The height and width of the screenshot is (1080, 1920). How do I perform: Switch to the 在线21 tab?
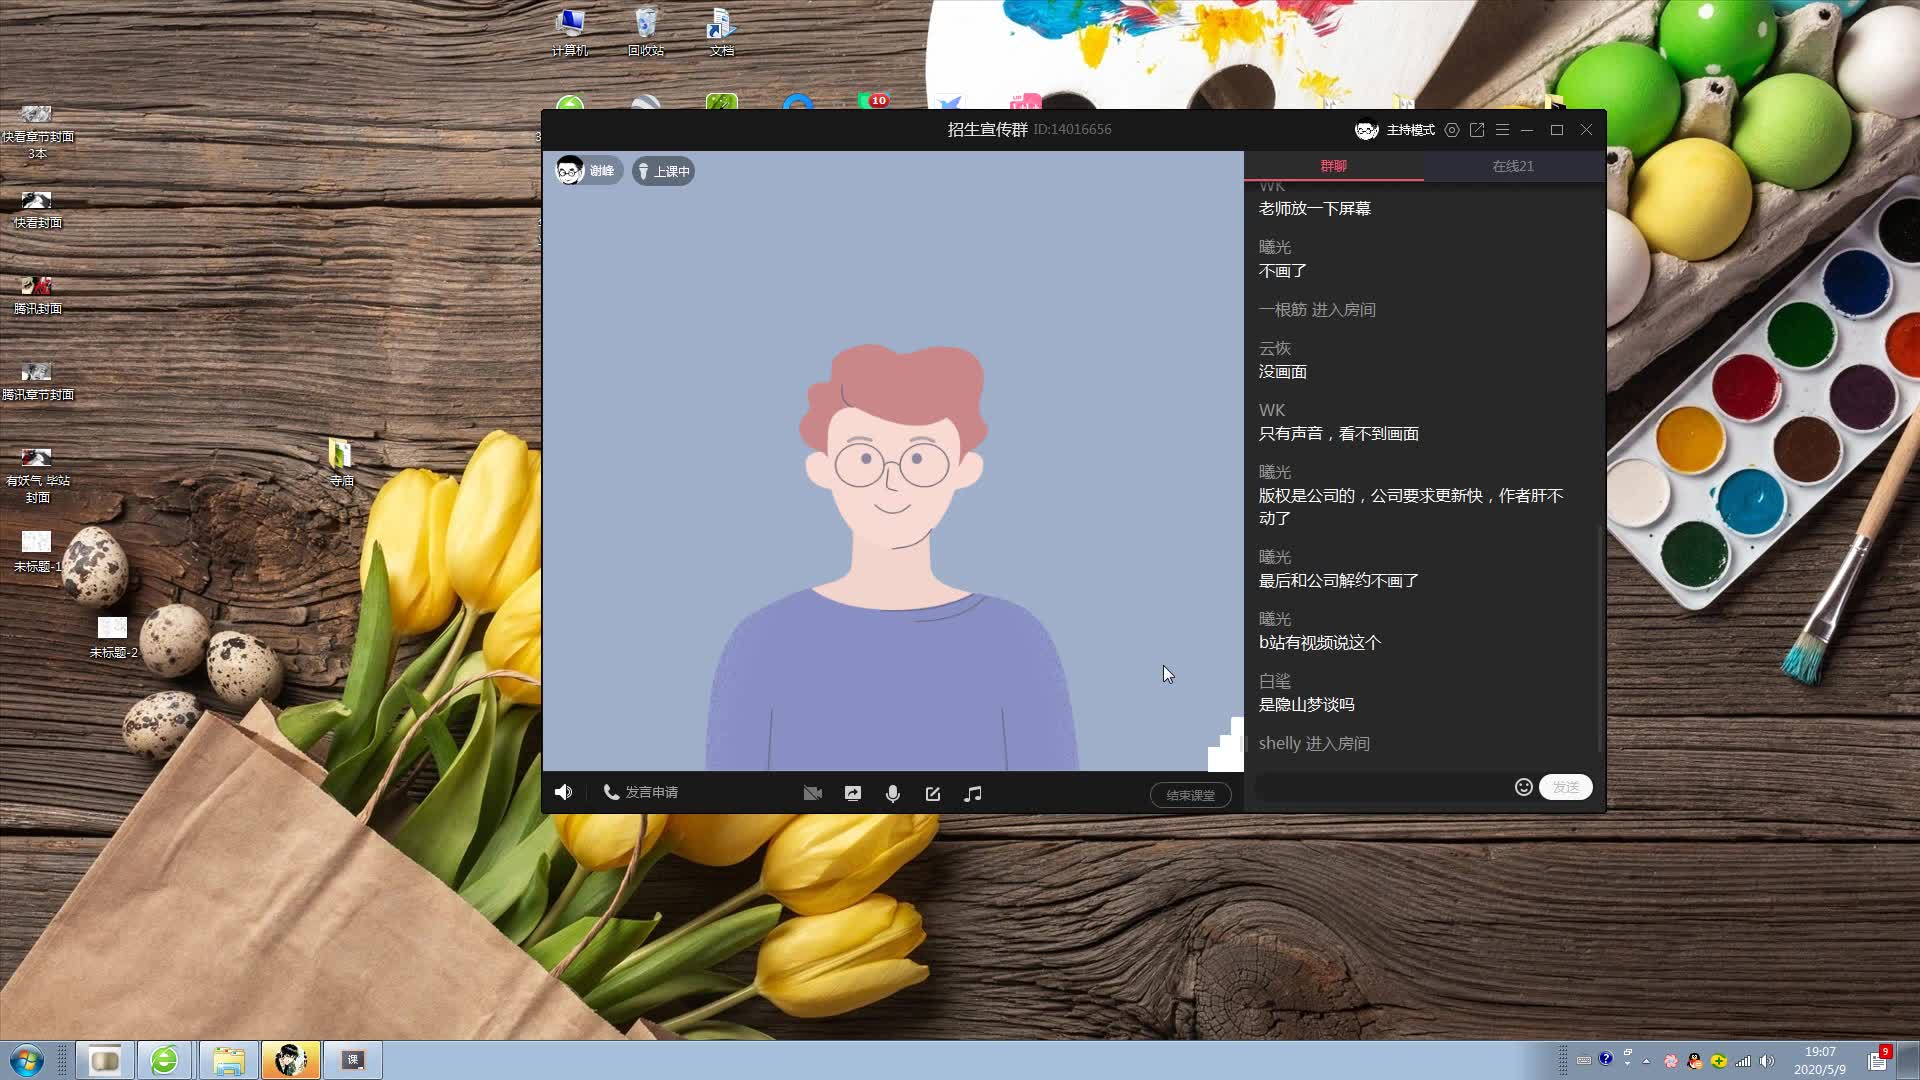1514,166
